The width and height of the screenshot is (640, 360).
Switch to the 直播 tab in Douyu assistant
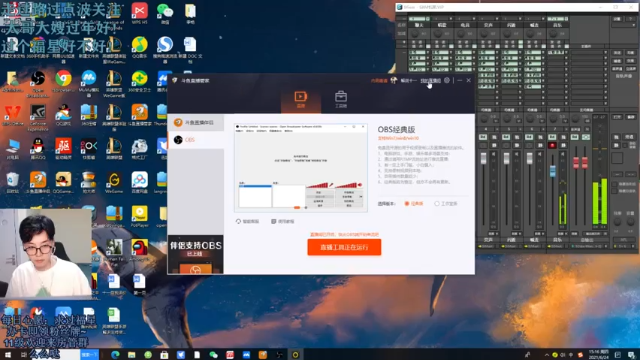pos(300,100)
